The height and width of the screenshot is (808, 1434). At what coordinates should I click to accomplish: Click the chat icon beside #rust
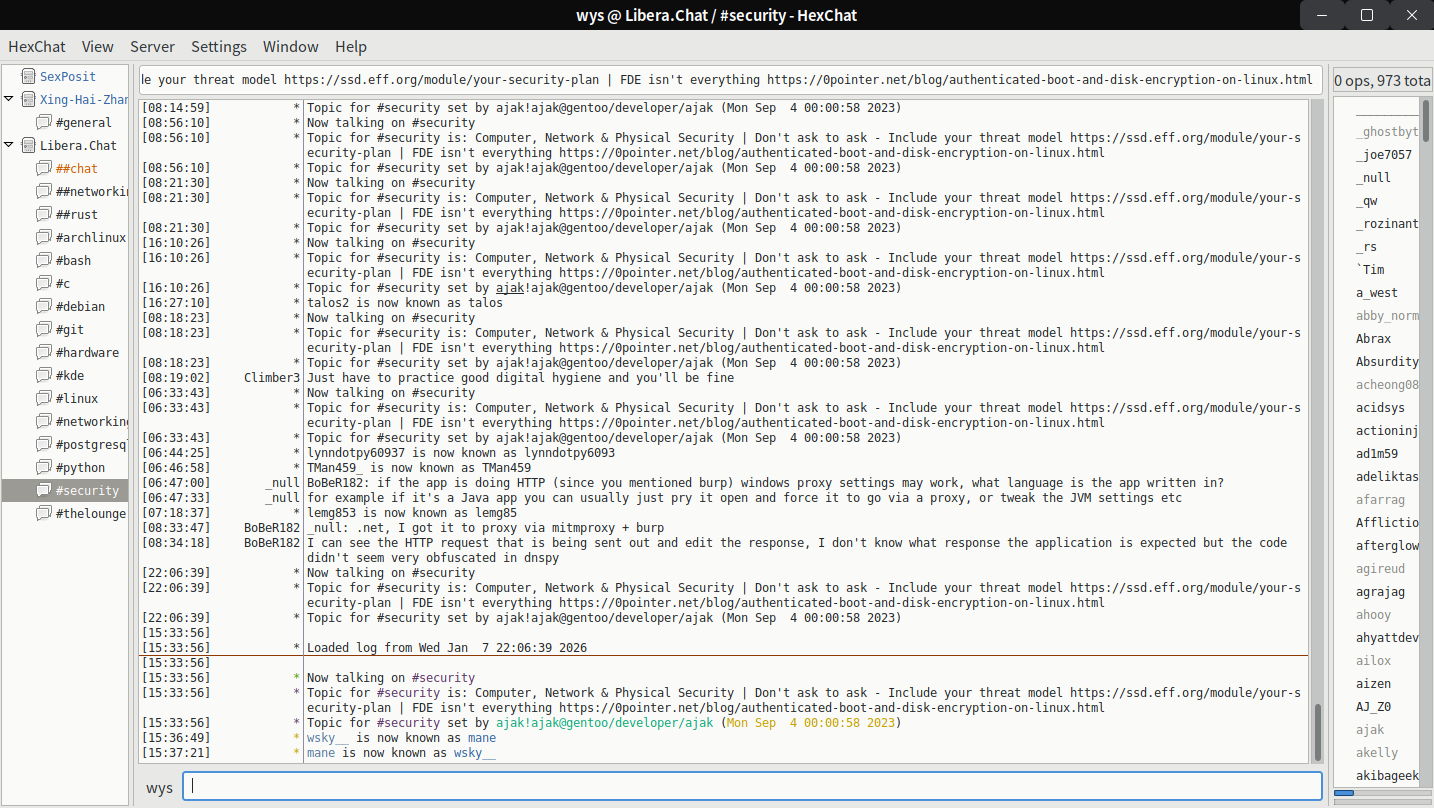pos(44,214)
